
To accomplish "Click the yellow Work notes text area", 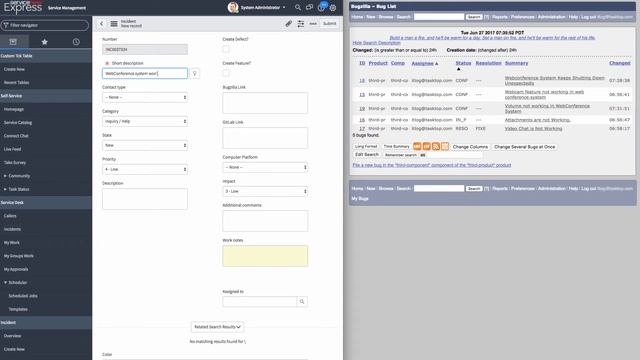I will click(265, 256).
